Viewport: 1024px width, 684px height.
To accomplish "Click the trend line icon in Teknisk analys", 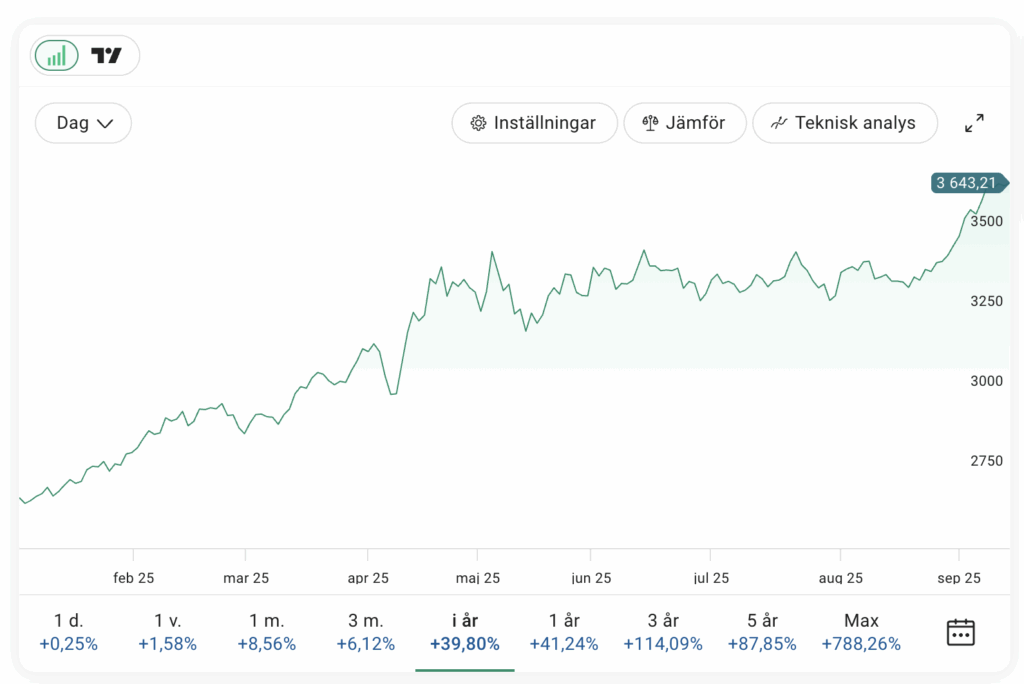I will (x=779, y=123).
